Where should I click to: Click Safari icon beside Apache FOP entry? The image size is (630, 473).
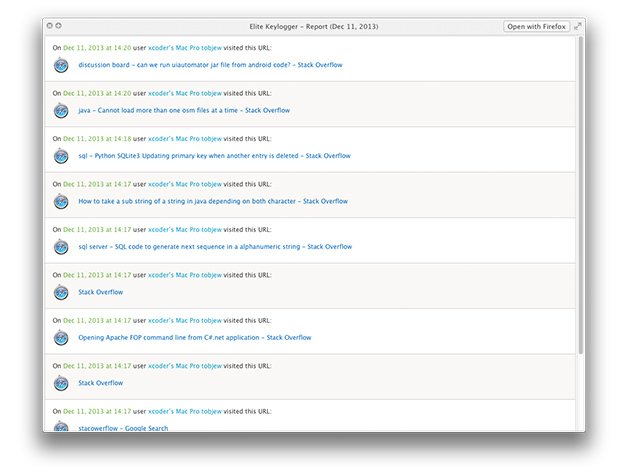point(61,337)
